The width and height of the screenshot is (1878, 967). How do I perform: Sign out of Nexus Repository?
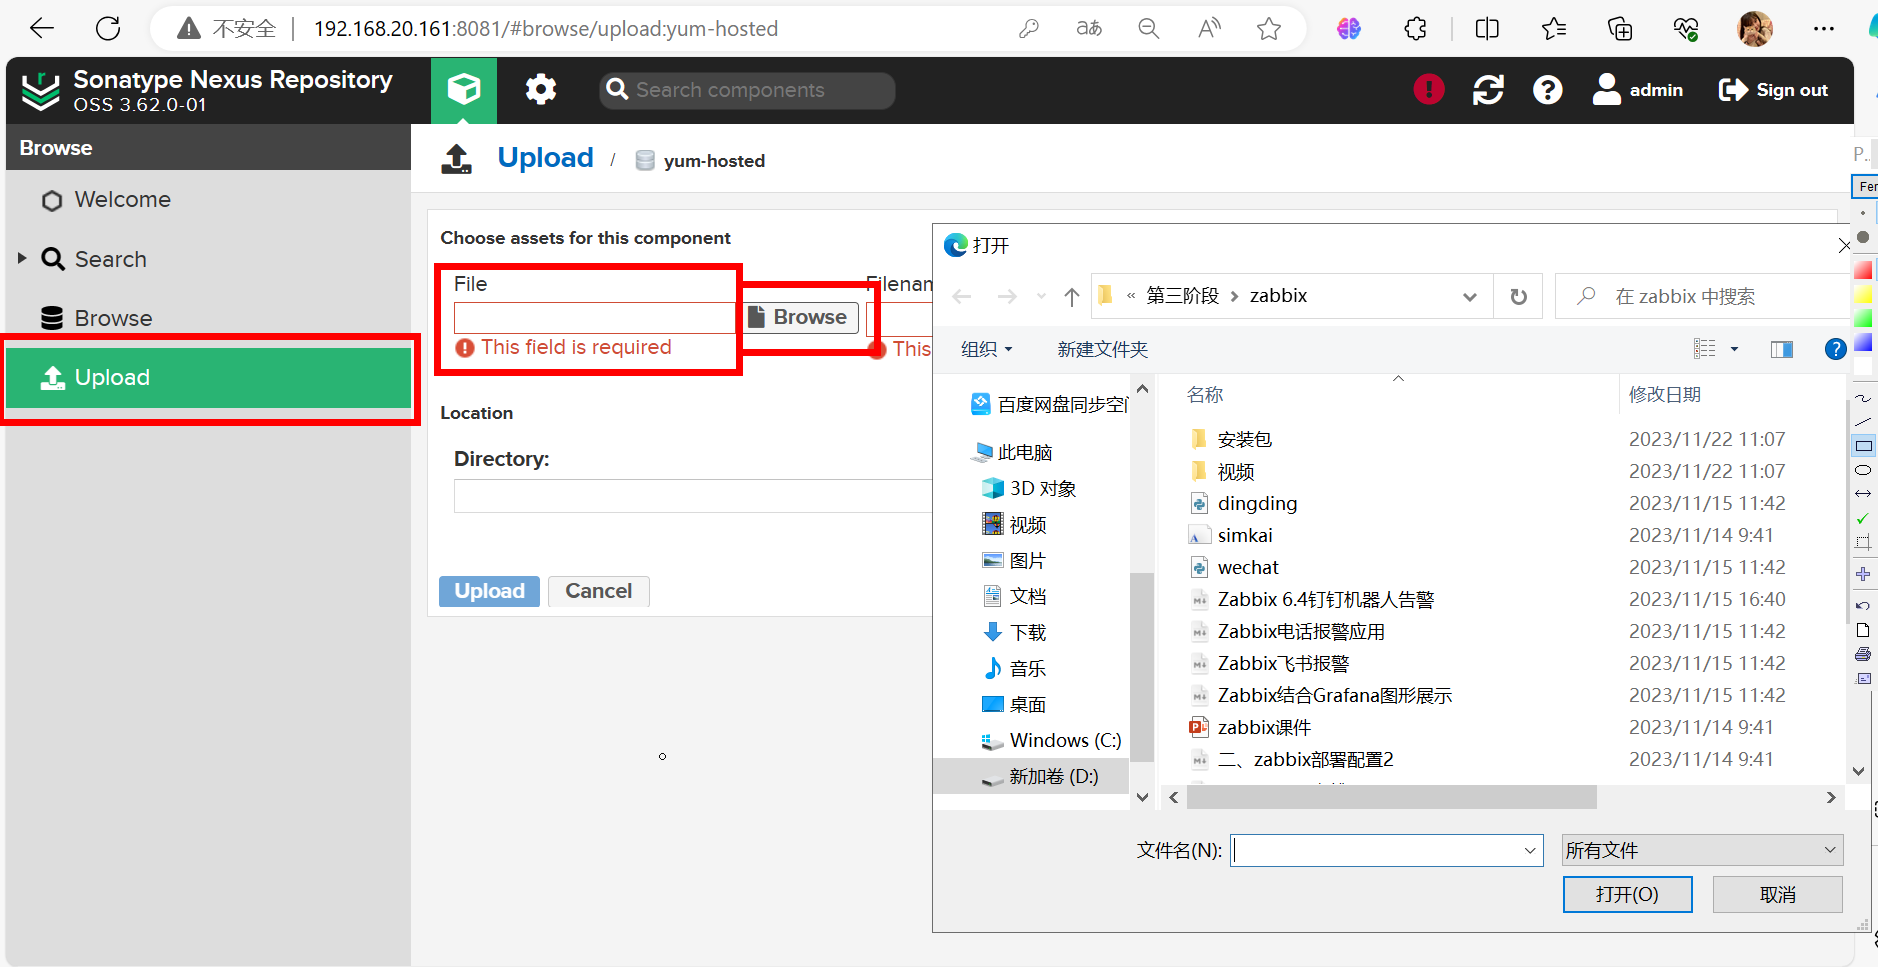click(x=1773, y=90)
